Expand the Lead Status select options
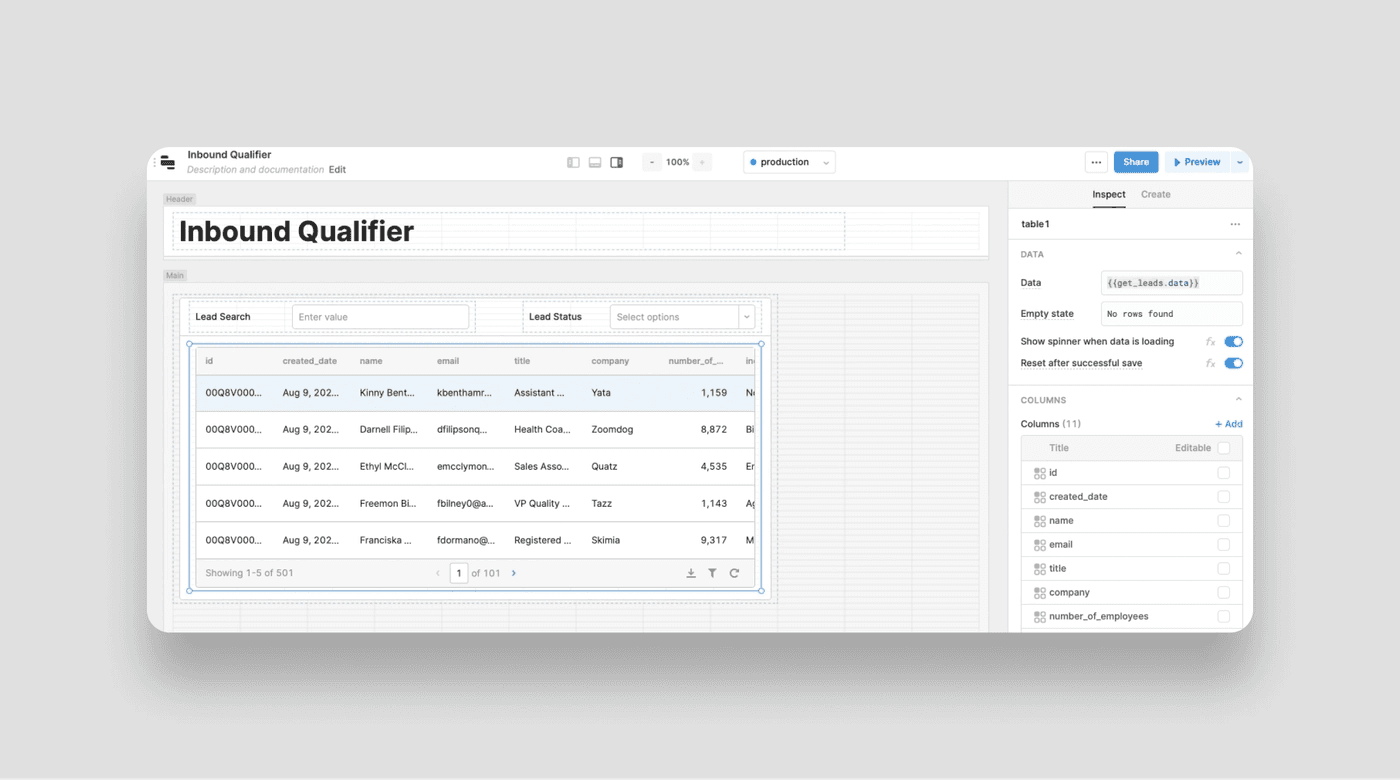This screenshot has height=780, width=1400. tap(746, 317)
